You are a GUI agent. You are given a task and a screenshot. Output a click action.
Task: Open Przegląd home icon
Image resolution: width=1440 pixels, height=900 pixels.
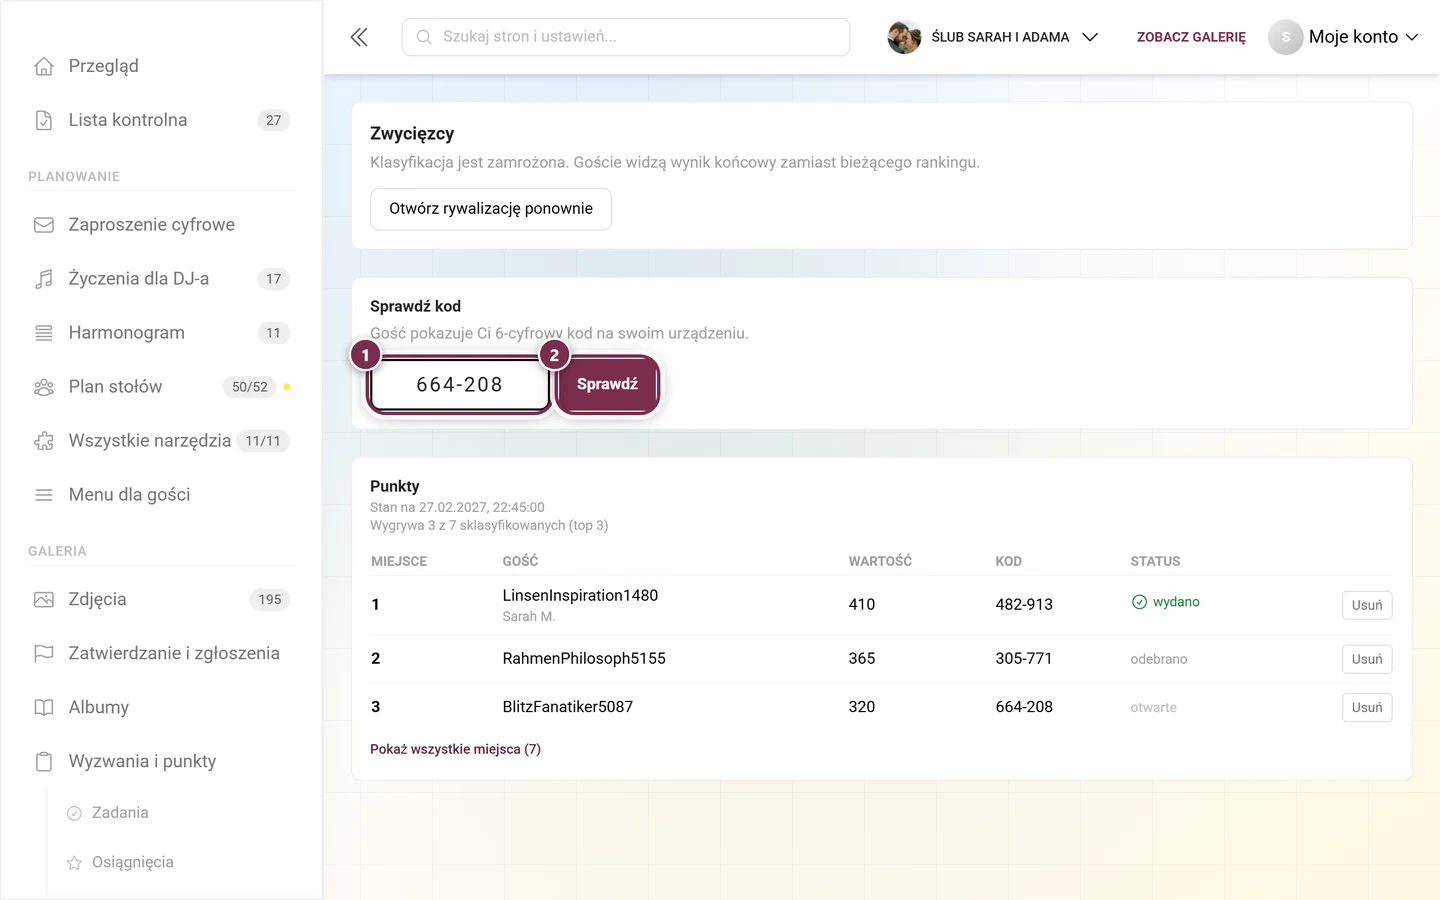coord(44,66)
